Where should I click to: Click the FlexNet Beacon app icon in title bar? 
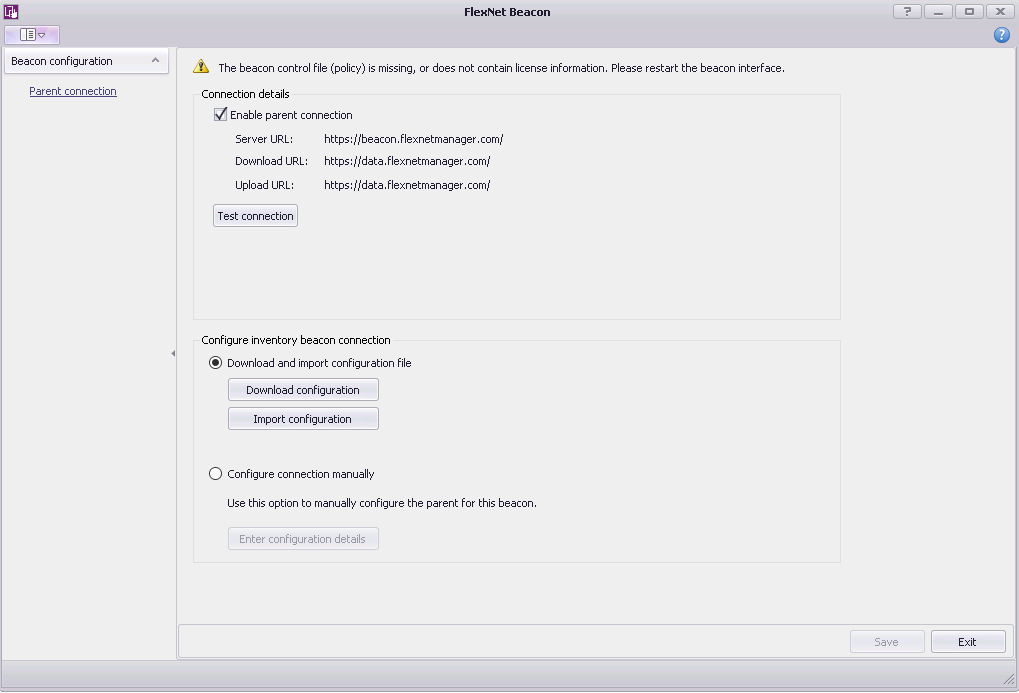coord(10,11)
